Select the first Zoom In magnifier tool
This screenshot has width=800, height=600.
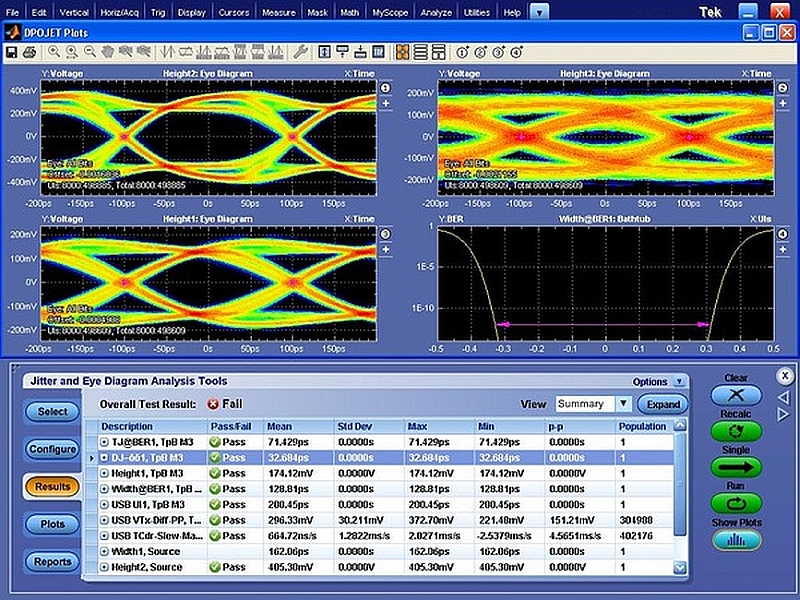pyautogui.click(x=54, y=52)
